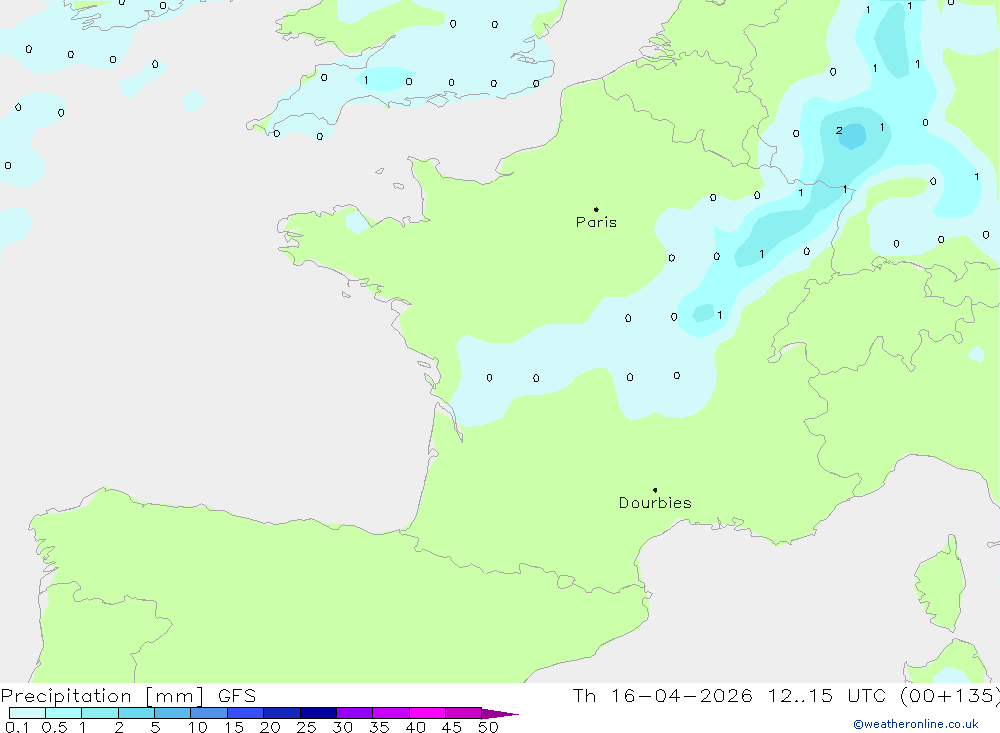Click the 2 mm precipitation value marker

tap(839, 130)
